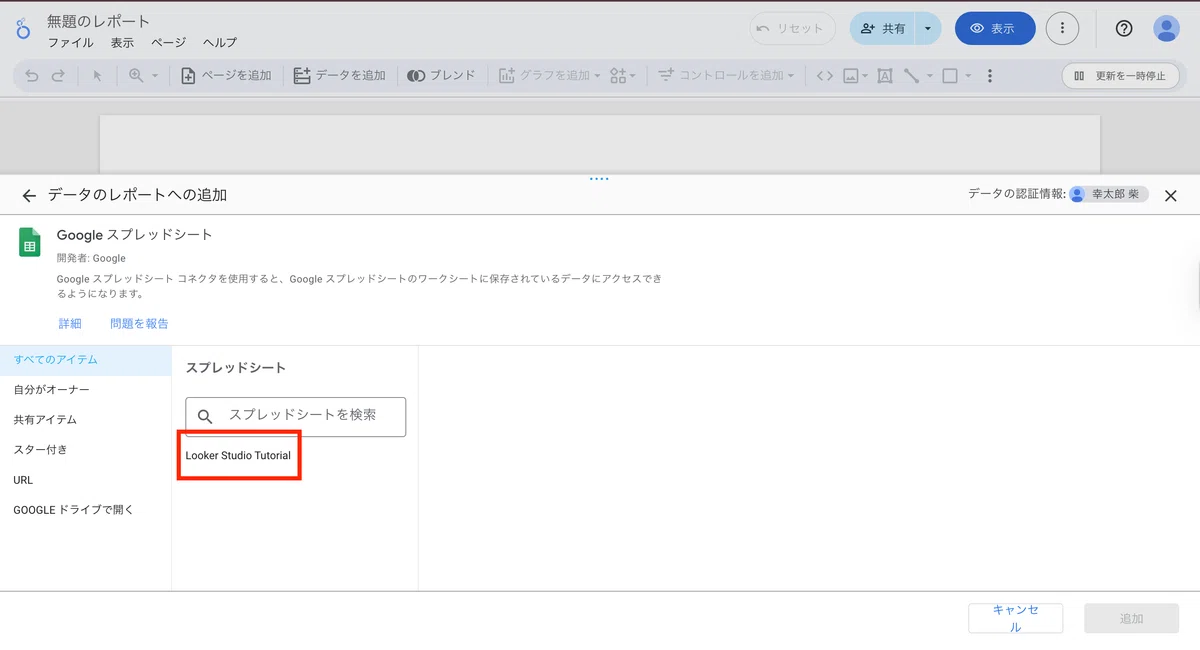Open the ページ menu

point(168,43)
